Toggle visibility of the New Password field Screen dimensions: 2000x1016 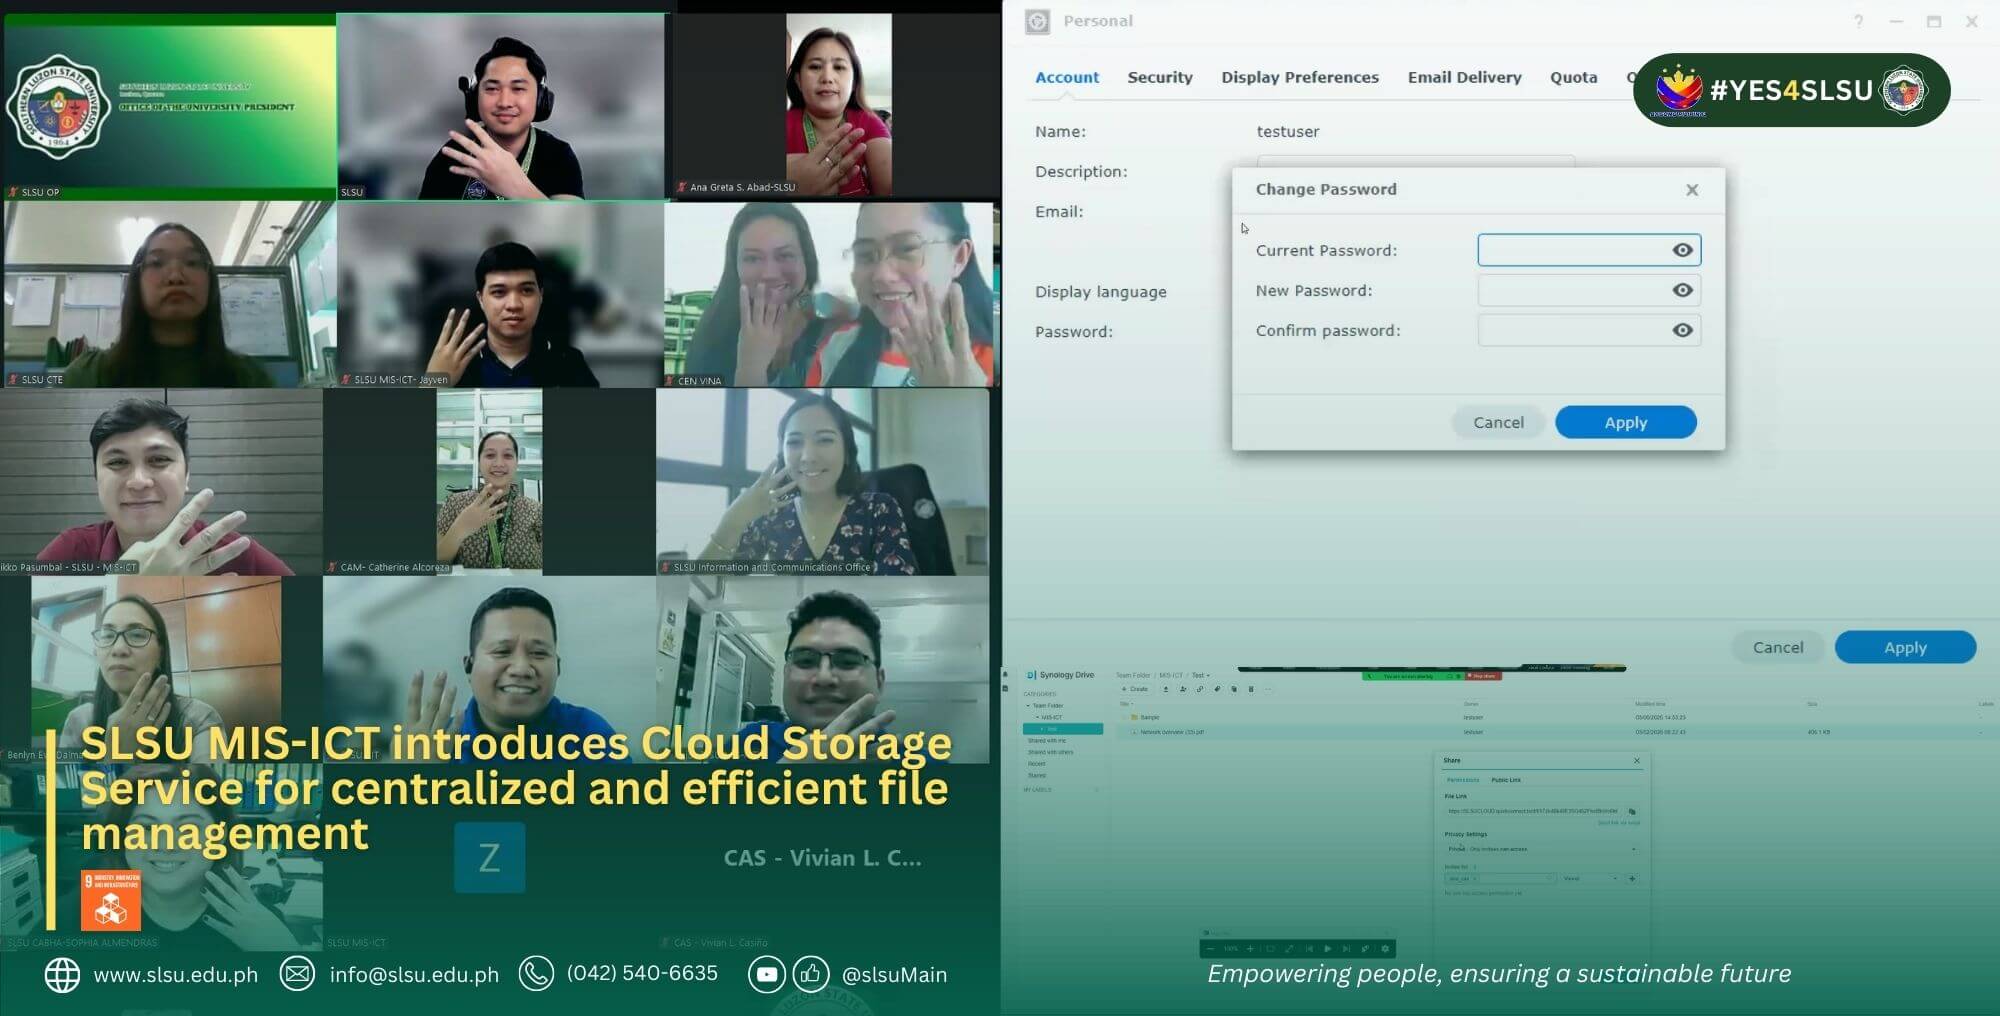coord(1682,290)
